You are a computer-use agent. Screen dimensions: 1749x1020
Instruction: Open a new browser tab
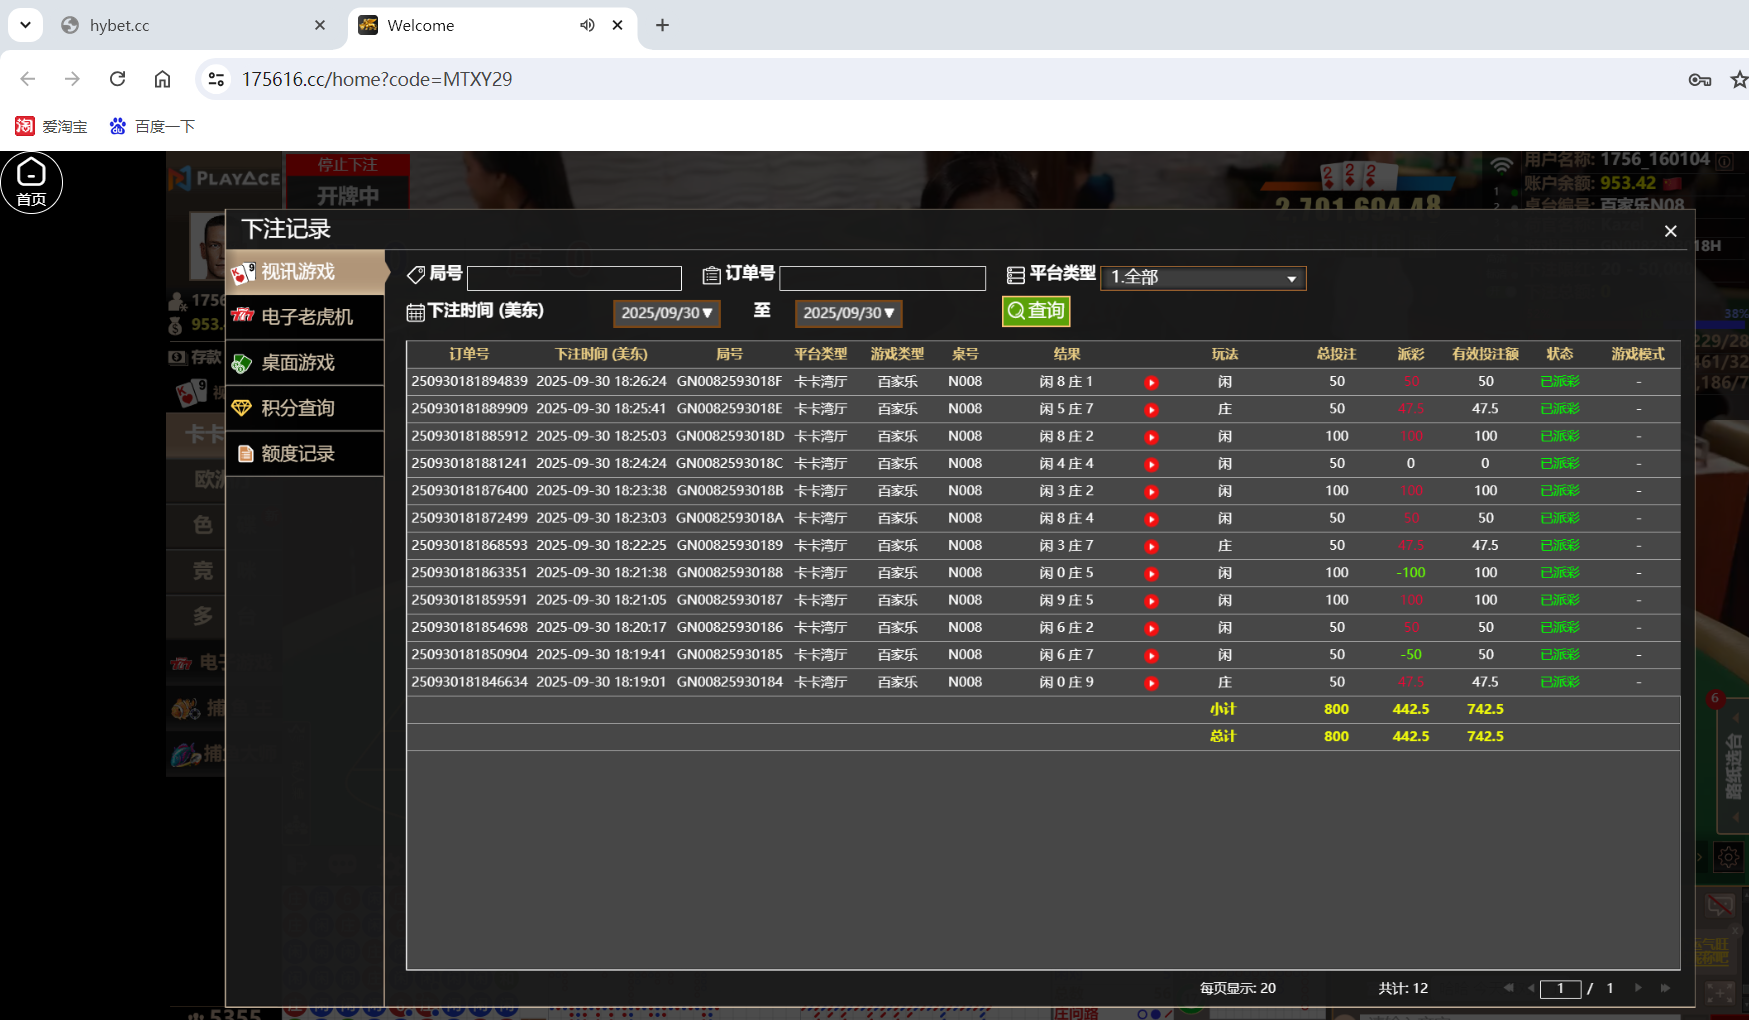click(661, 25)
